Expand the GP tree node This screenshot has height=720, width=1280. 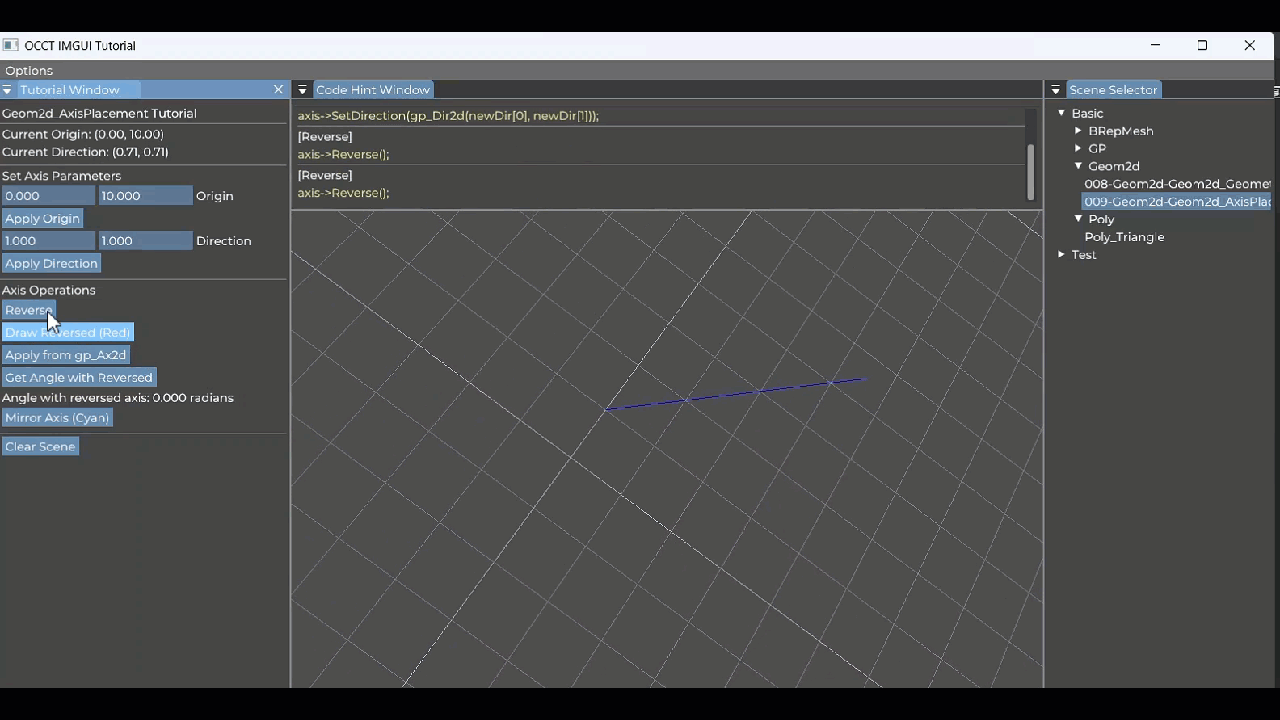(1079, 148)
